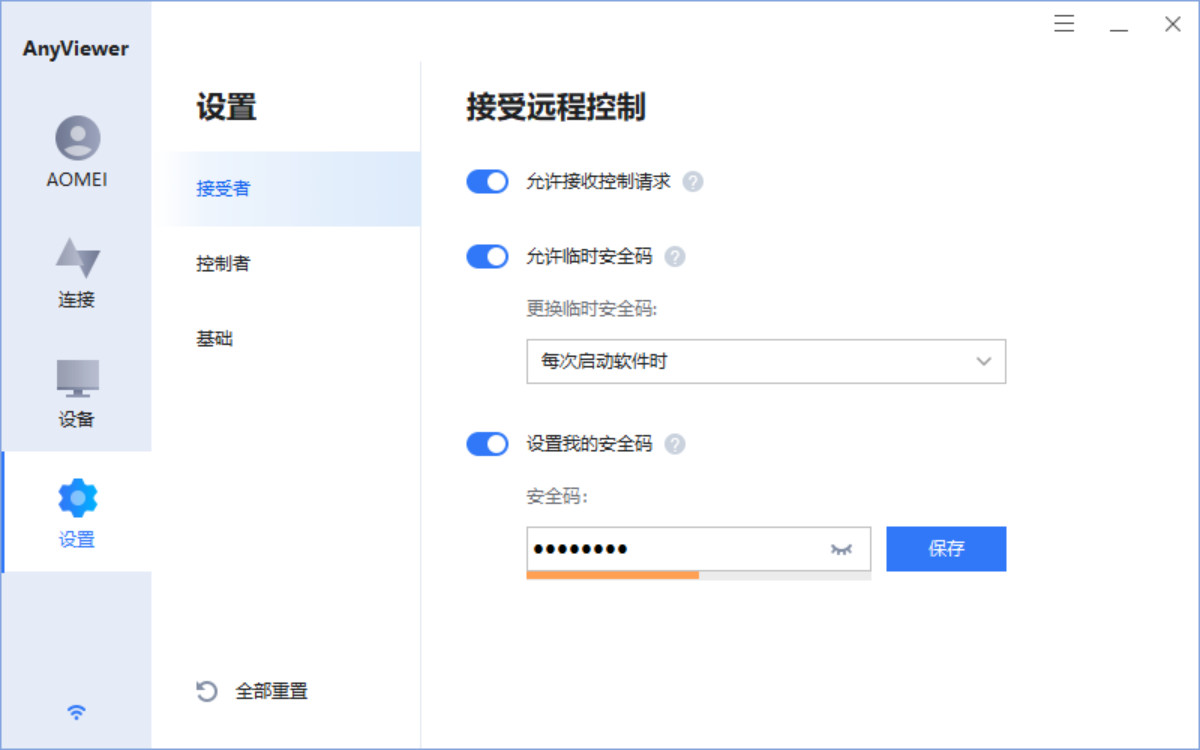Click into the 安全码 password field
The height and width of the screenshot is (750, 1200).
point(670,549)
